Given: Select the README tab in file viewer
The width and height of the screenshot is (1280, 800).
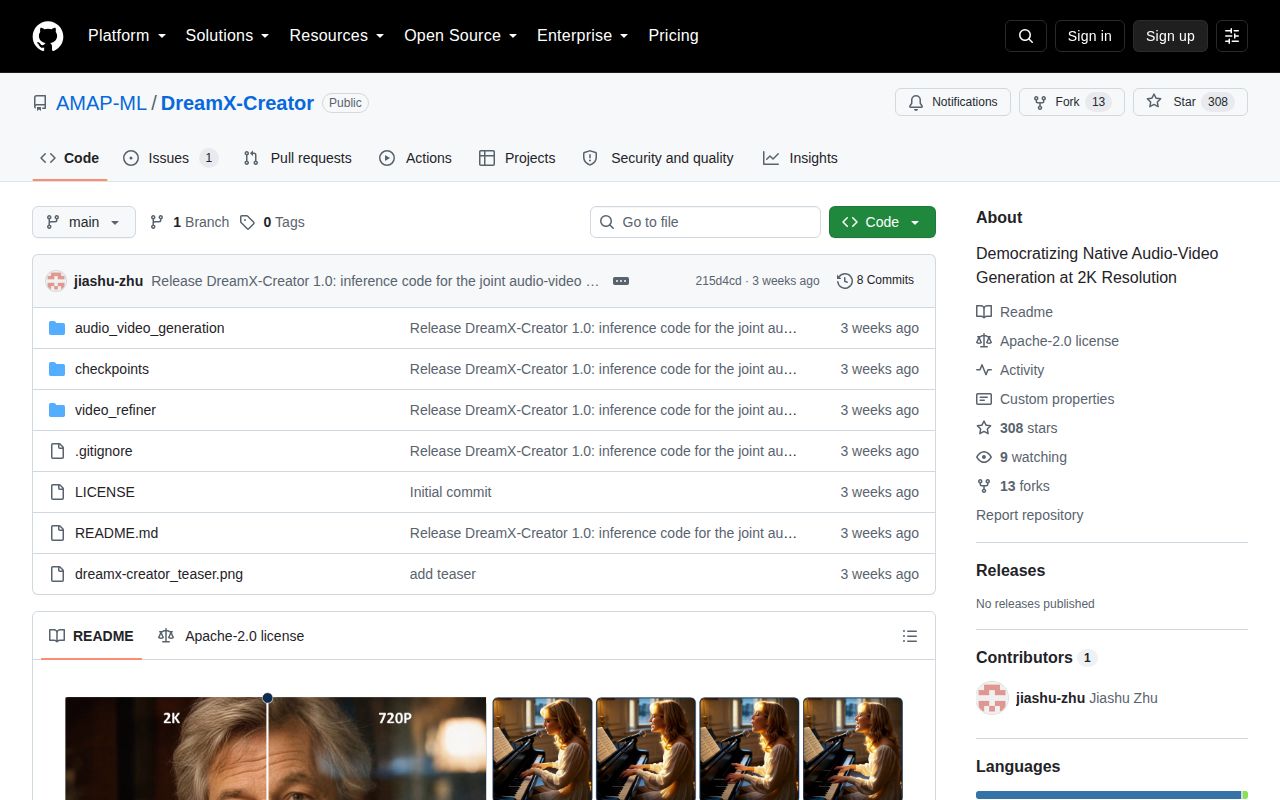Looking at the screenshot, I should tap(91, 636).
